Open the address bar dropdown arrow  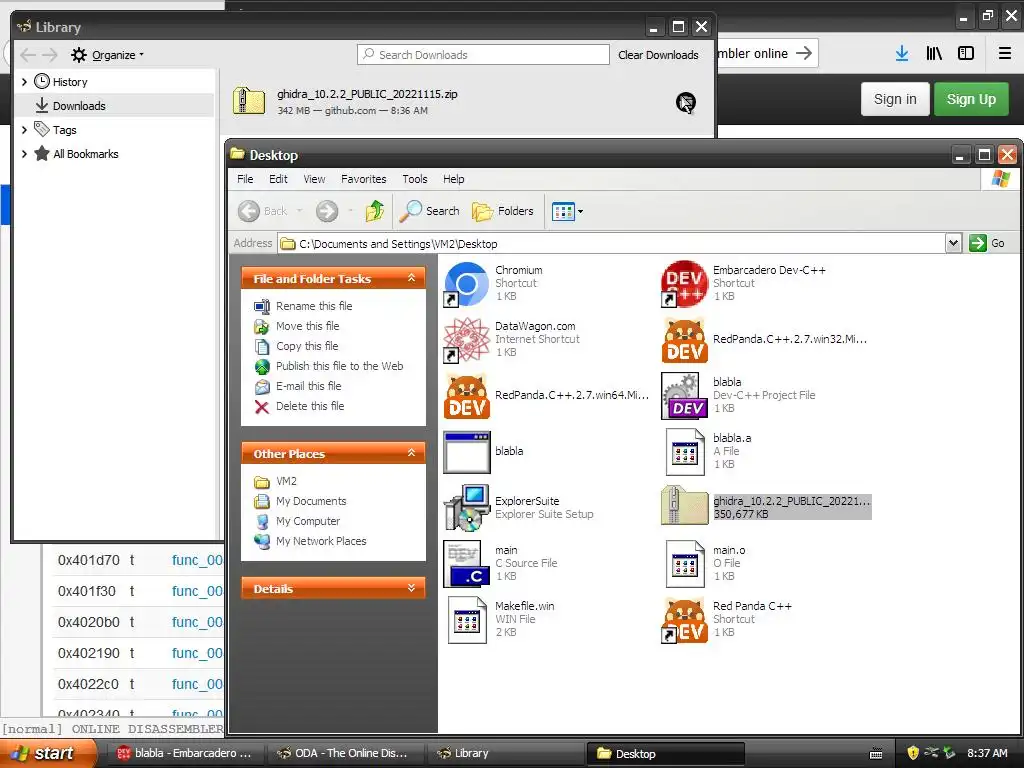click(953, 244)
